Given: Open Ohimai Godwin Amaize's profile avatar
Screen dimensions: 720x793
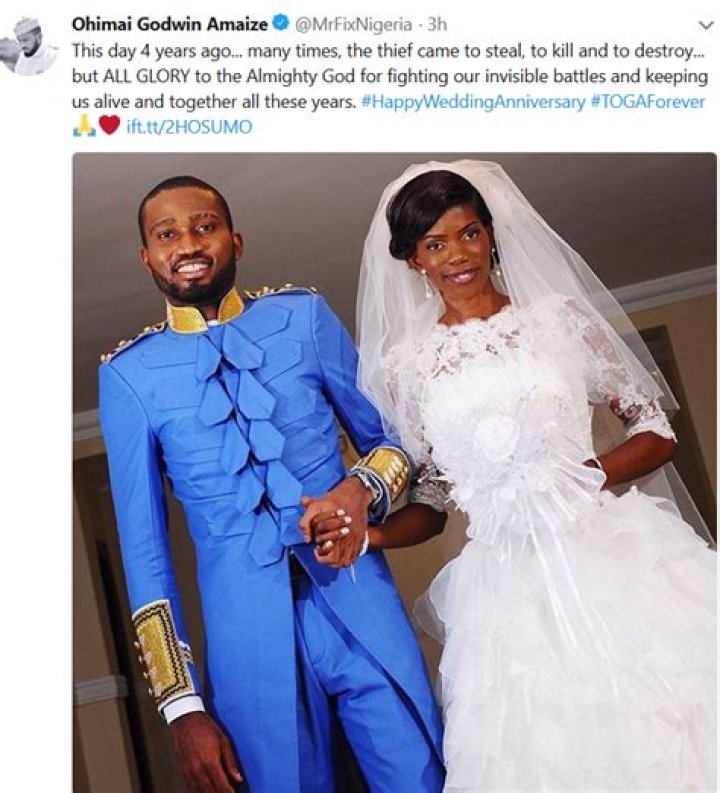Looking at the screenshot, I should click(x=29, y=46).
